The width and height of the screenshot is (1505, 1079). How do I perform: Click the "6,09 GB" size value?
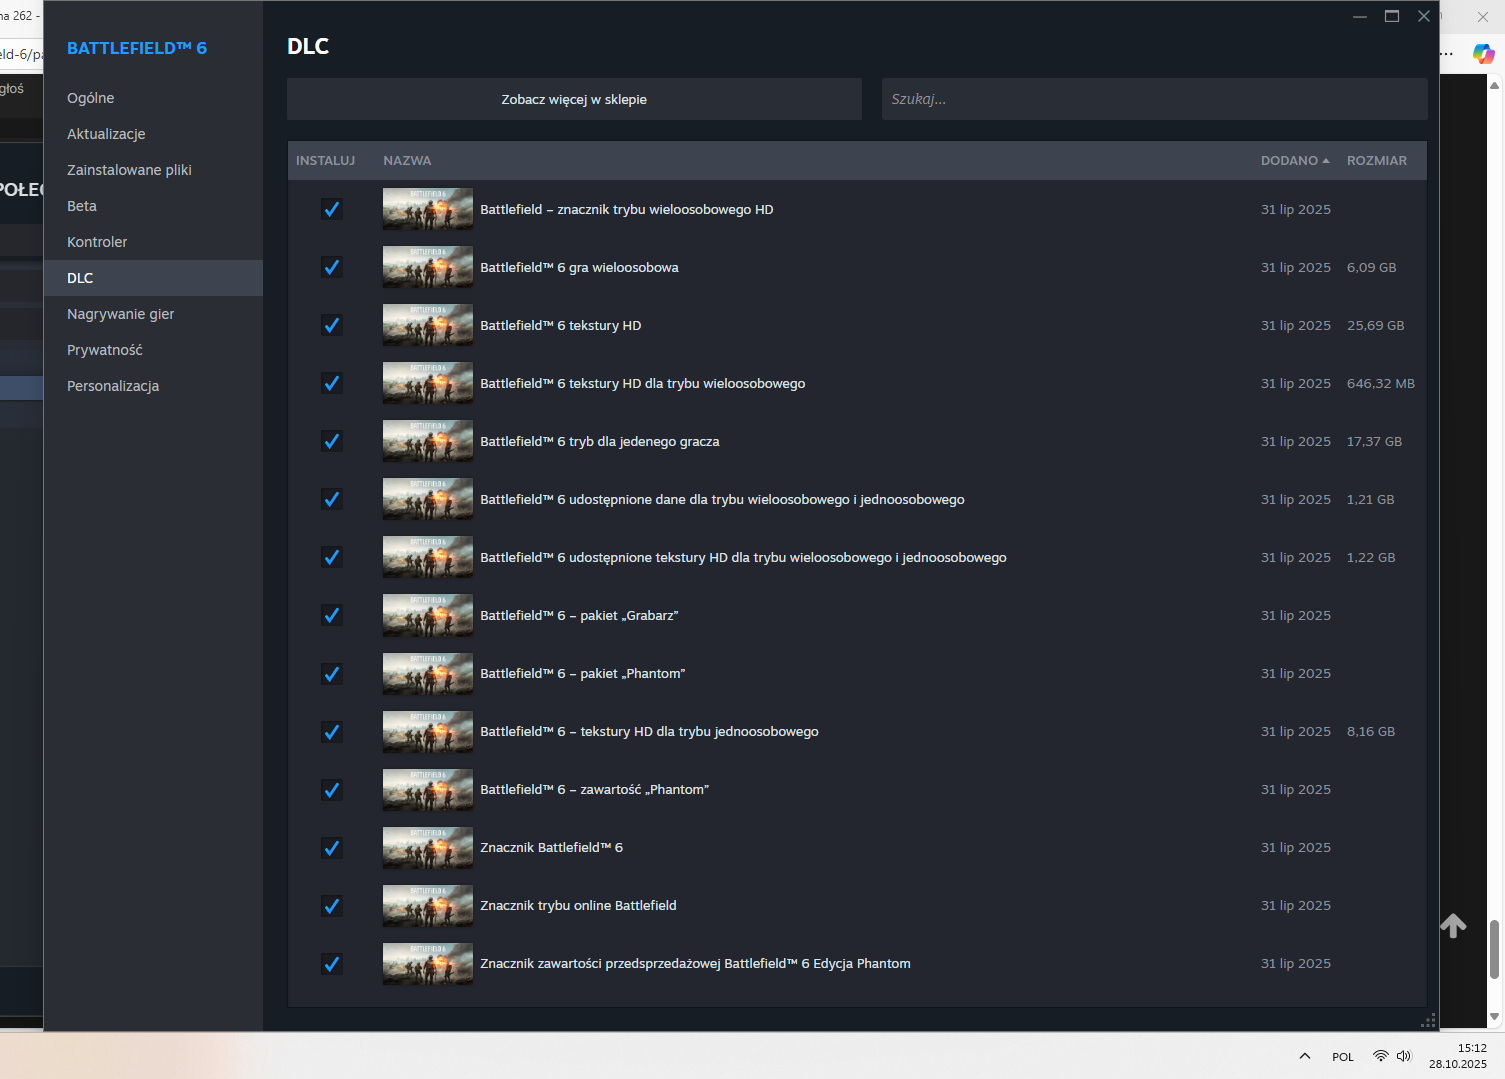pos(1372,267)
